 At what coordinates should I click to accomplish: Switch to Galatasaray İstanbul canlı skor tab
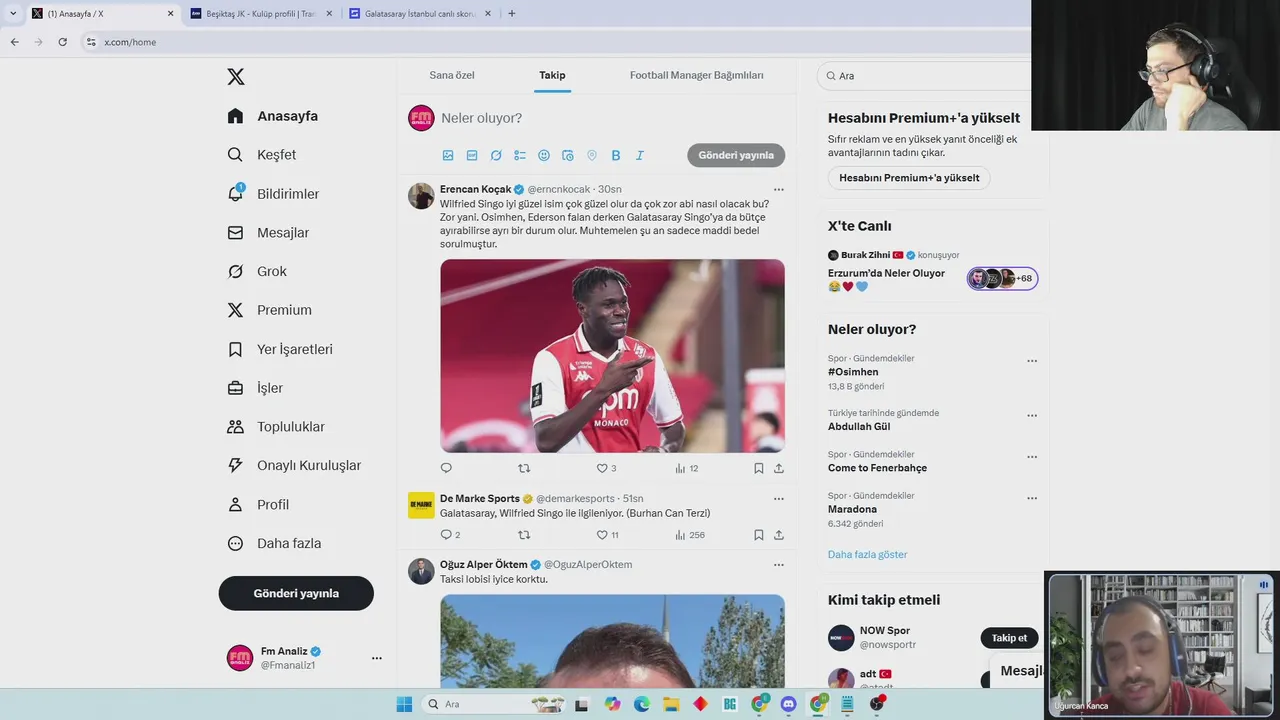(418, 14)
